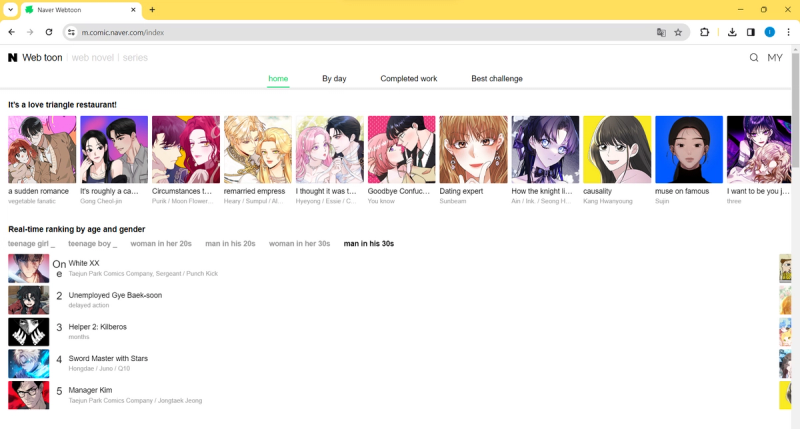Viewport: 800px width, 429px height.
Task: Click 'Dating expert' title text
Action: pos(461,191)
